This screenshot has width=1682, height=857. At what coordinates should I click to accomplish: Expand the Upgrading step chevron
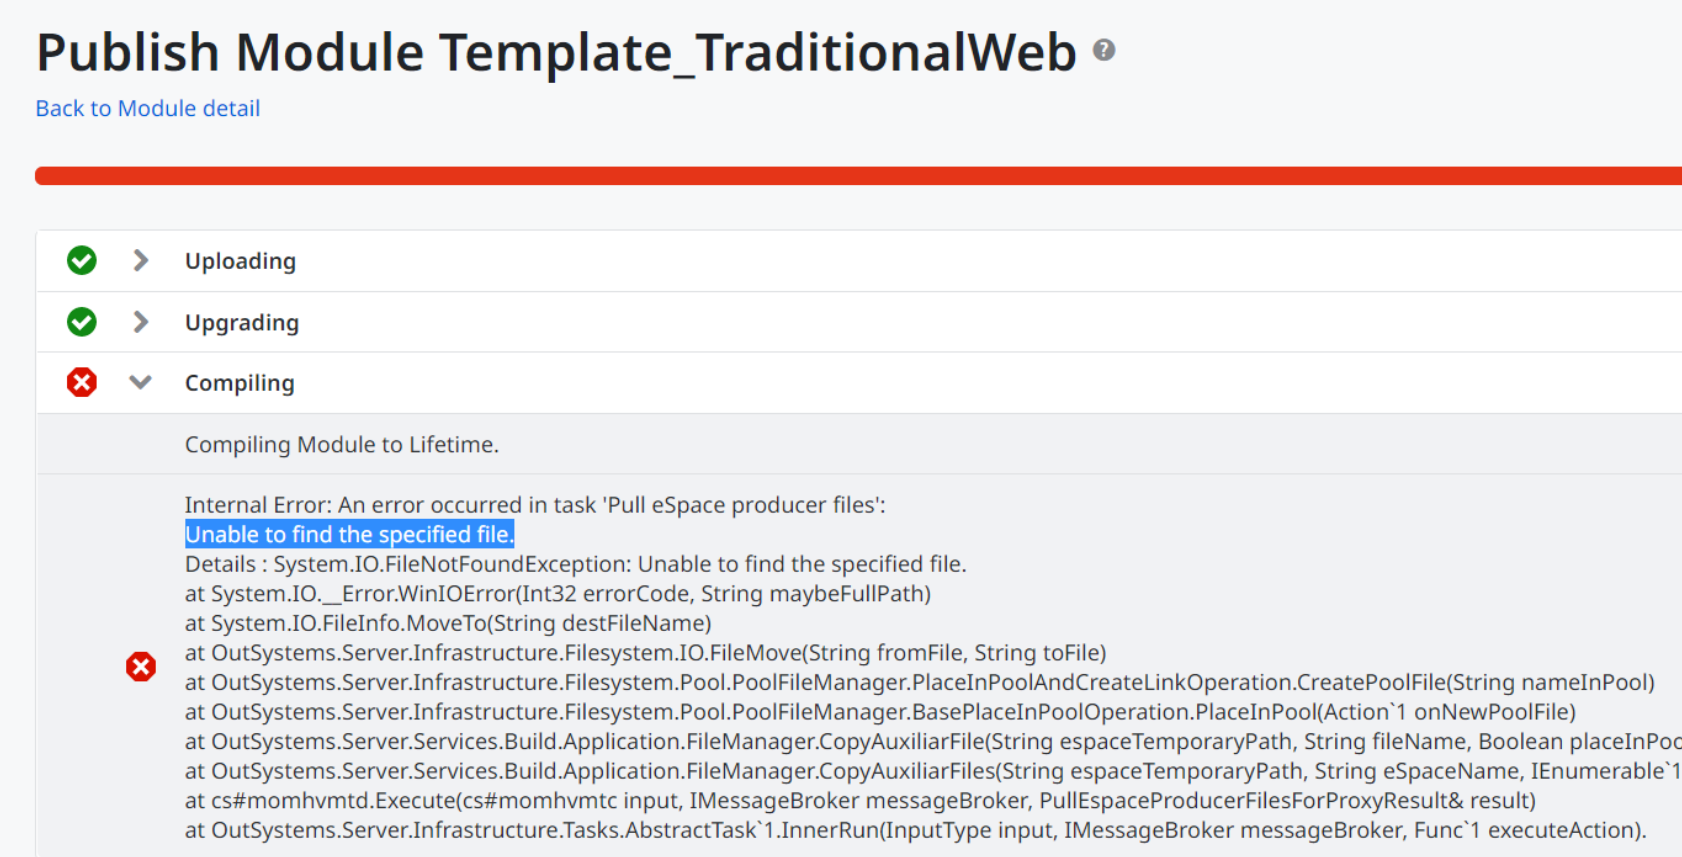141,322
